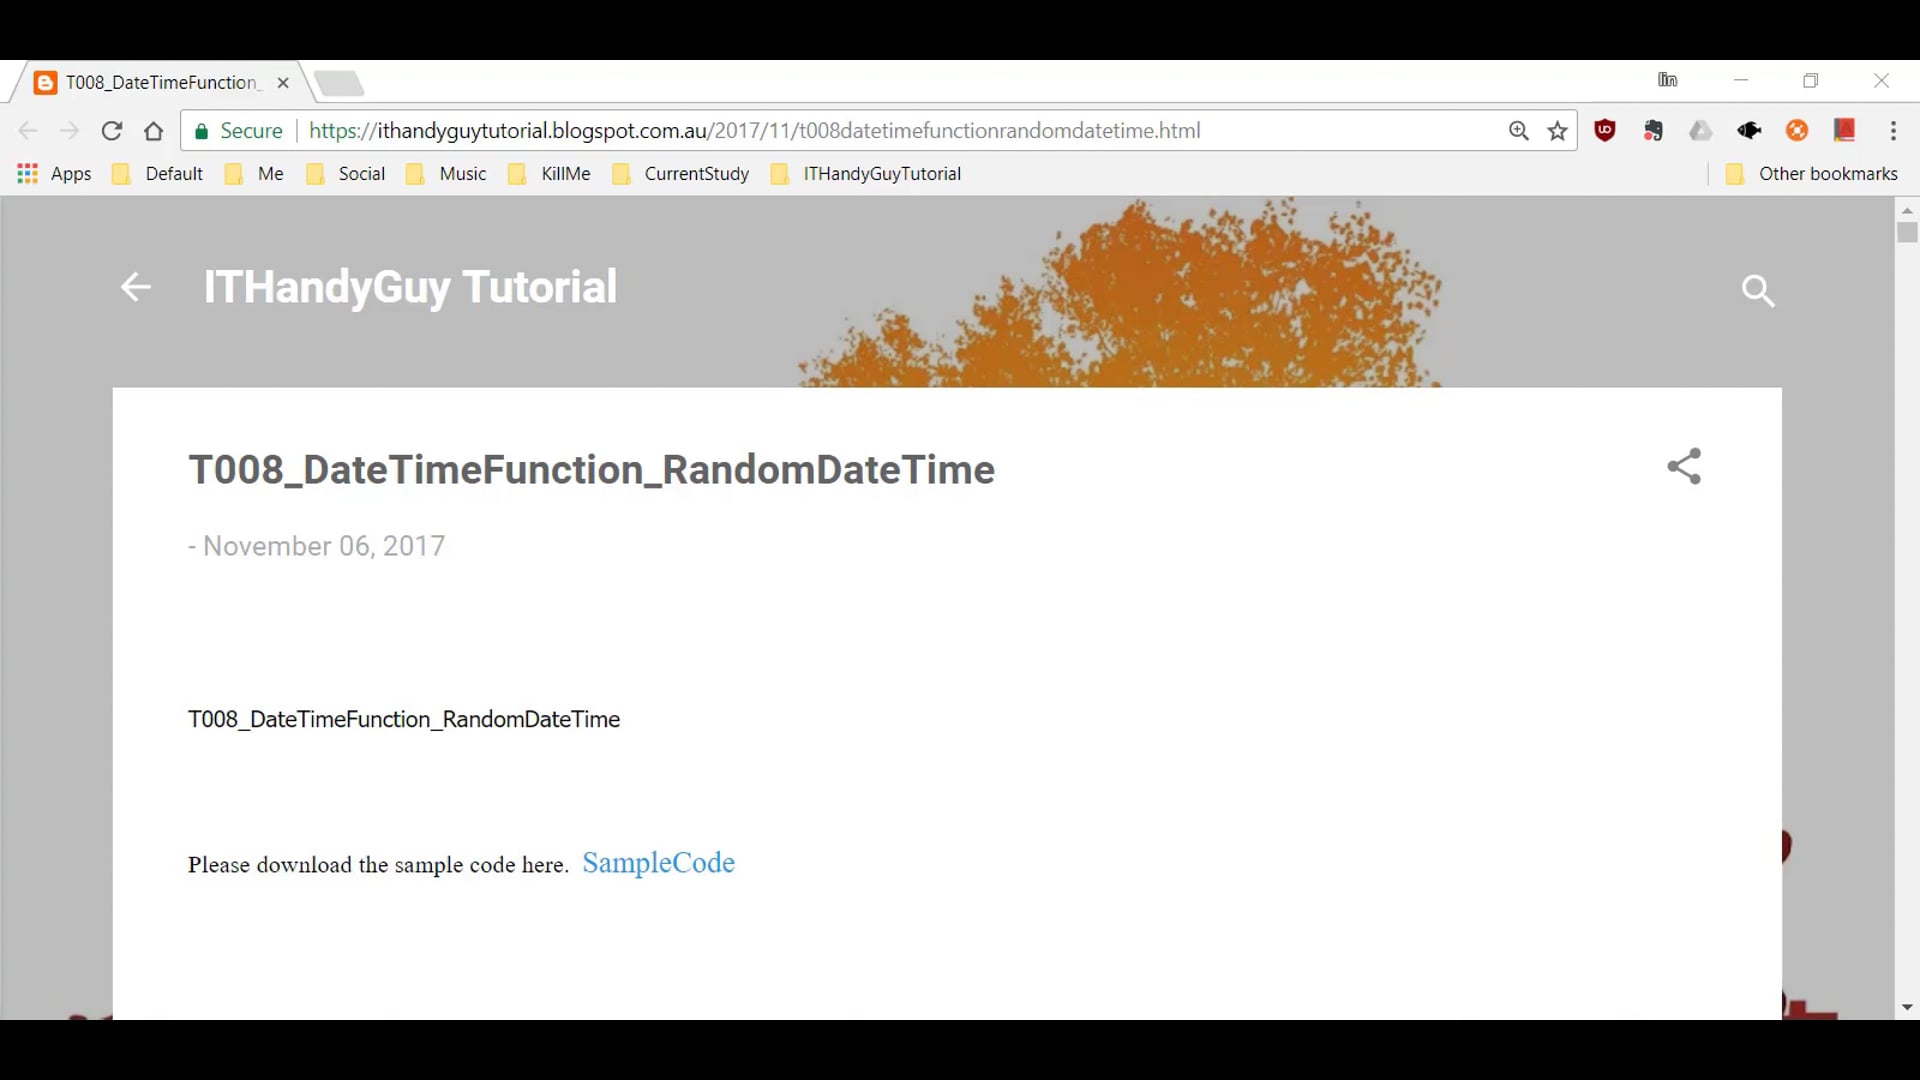Toggle the blog search with the magnifier icon
Viewport: 1920px width, 1080px height.
pyautogui.click(x=1758, y=290)
